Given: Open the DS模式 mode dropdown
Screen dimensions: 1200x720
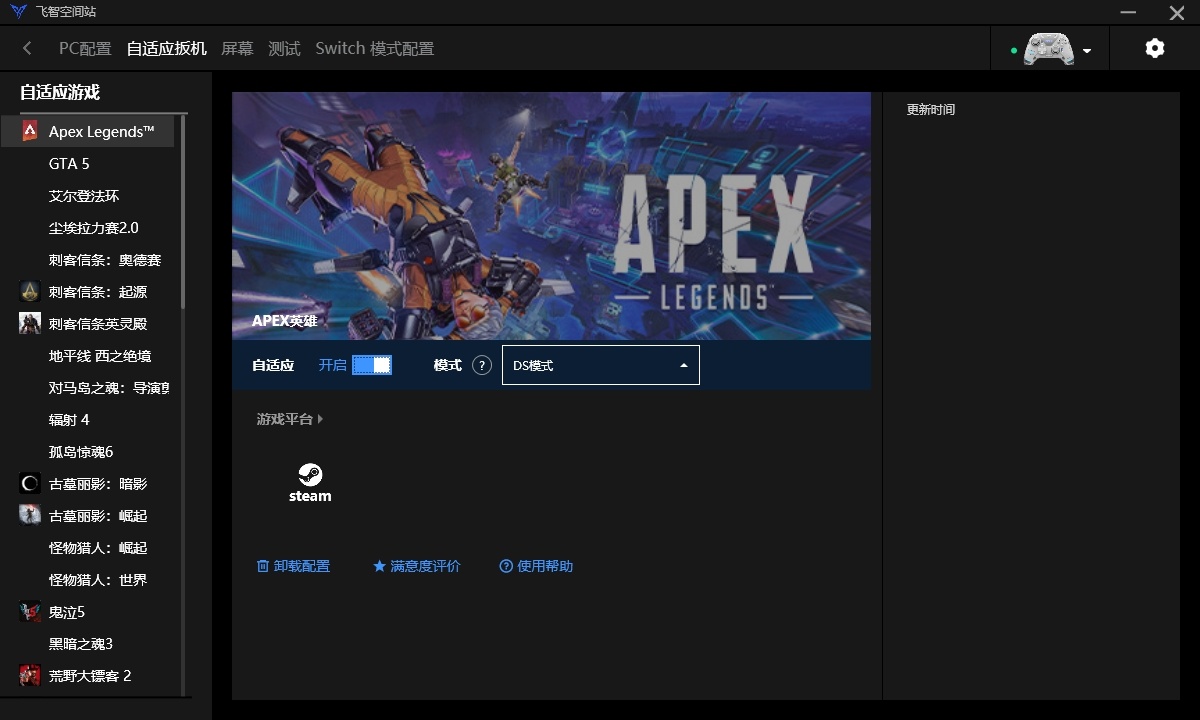Looking at the screenshot, I should pyautogui.click(x=601, y=365).
